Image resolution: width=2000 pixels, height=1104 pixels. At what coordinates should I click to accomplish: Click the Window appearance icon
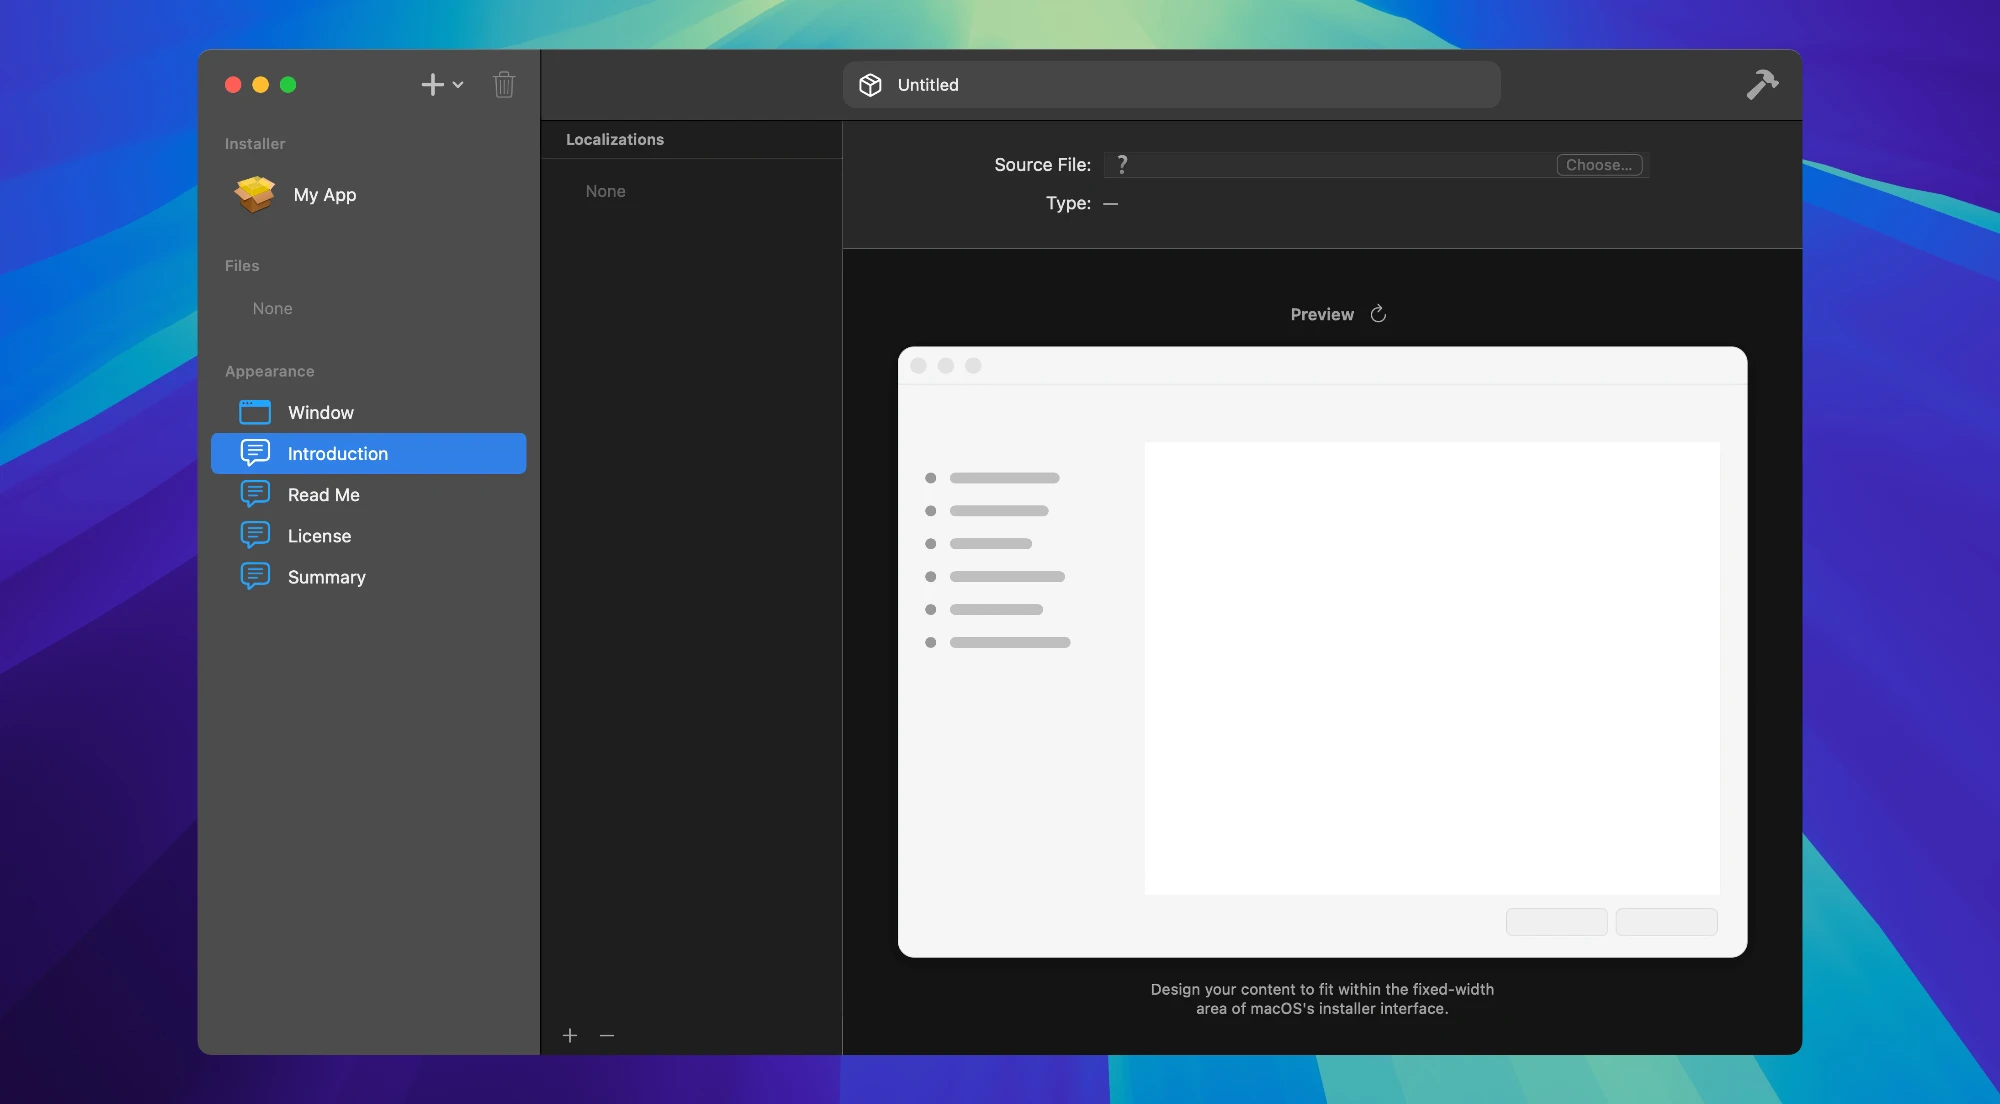(x=255, y=413)
